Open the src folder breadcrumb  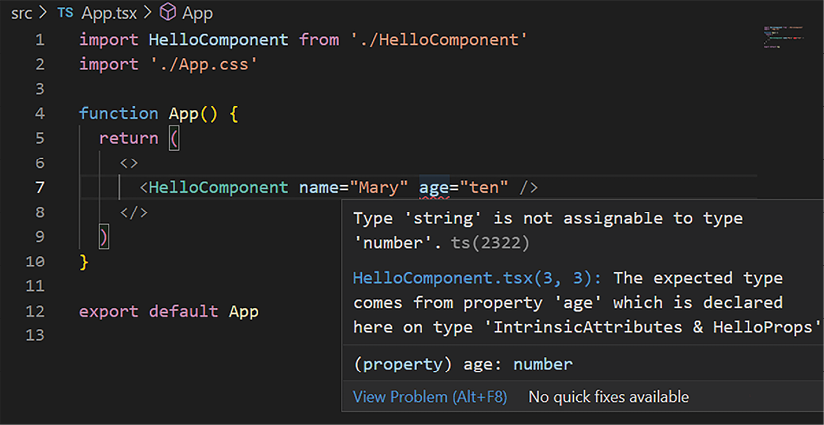click(22, 14)
